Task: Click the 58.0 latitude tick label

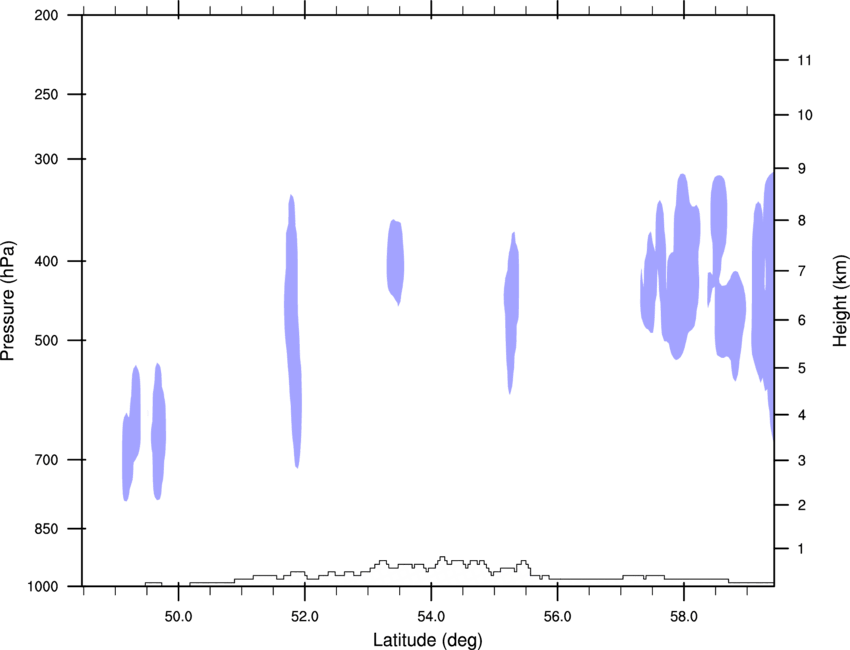Action: point(684,617)
